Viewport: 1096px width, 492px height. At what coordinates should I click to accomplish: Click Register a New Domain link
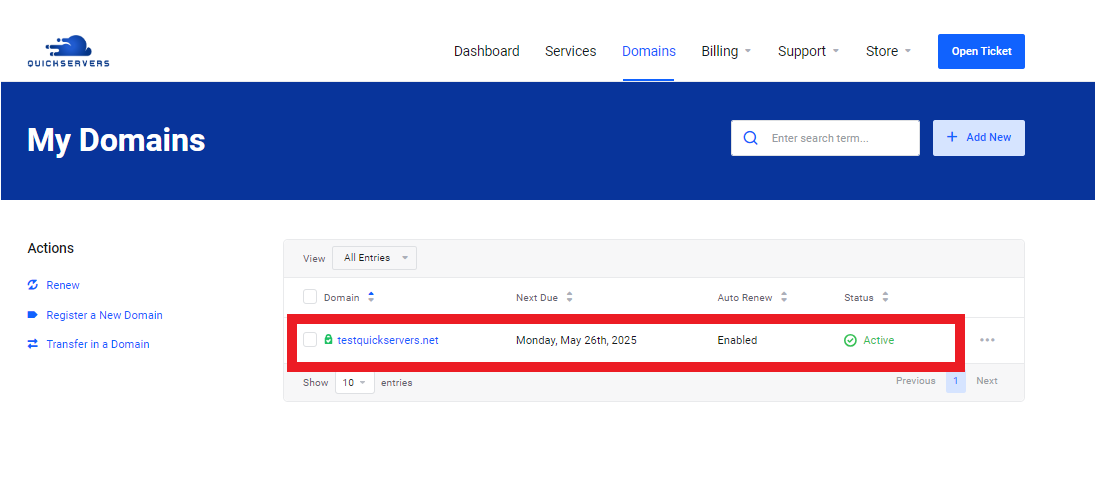[x=104, y=315]
